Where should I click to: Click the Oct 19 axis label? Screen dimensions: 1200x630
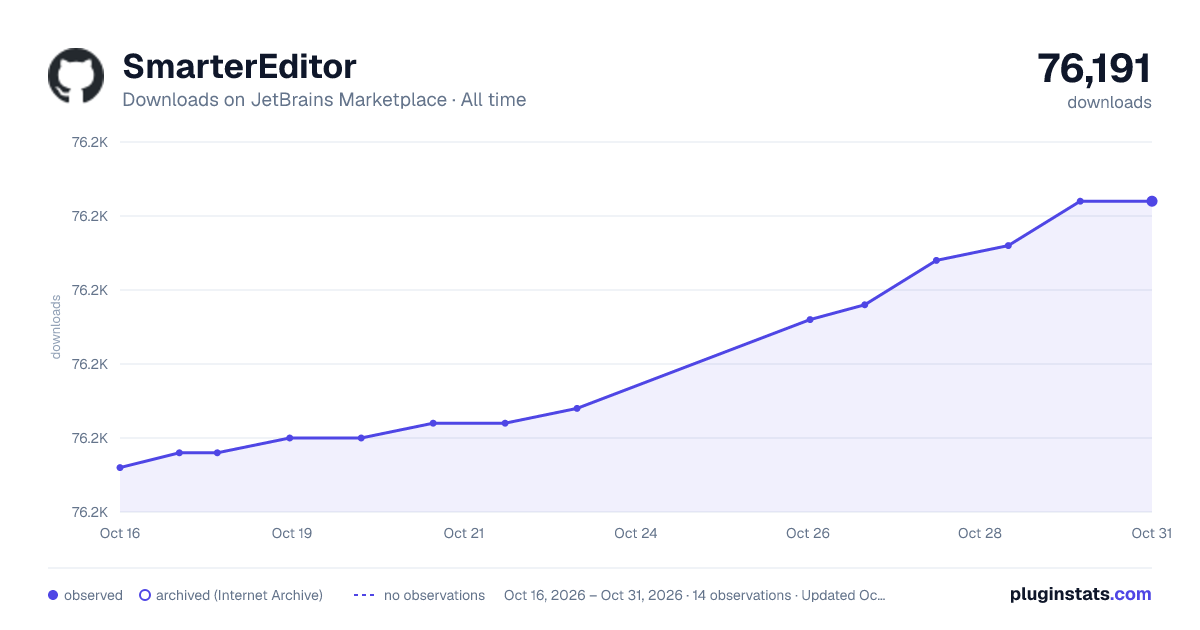pos(292,533)
